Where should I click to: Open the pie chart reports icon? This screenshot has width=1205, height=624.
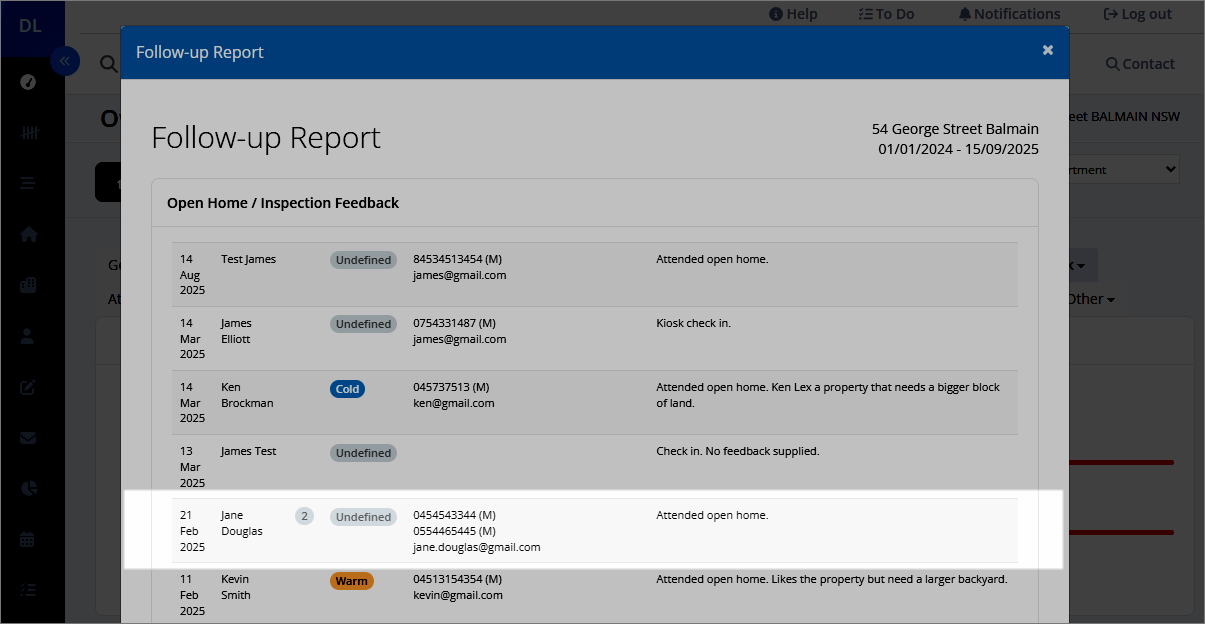click(28, 488)
